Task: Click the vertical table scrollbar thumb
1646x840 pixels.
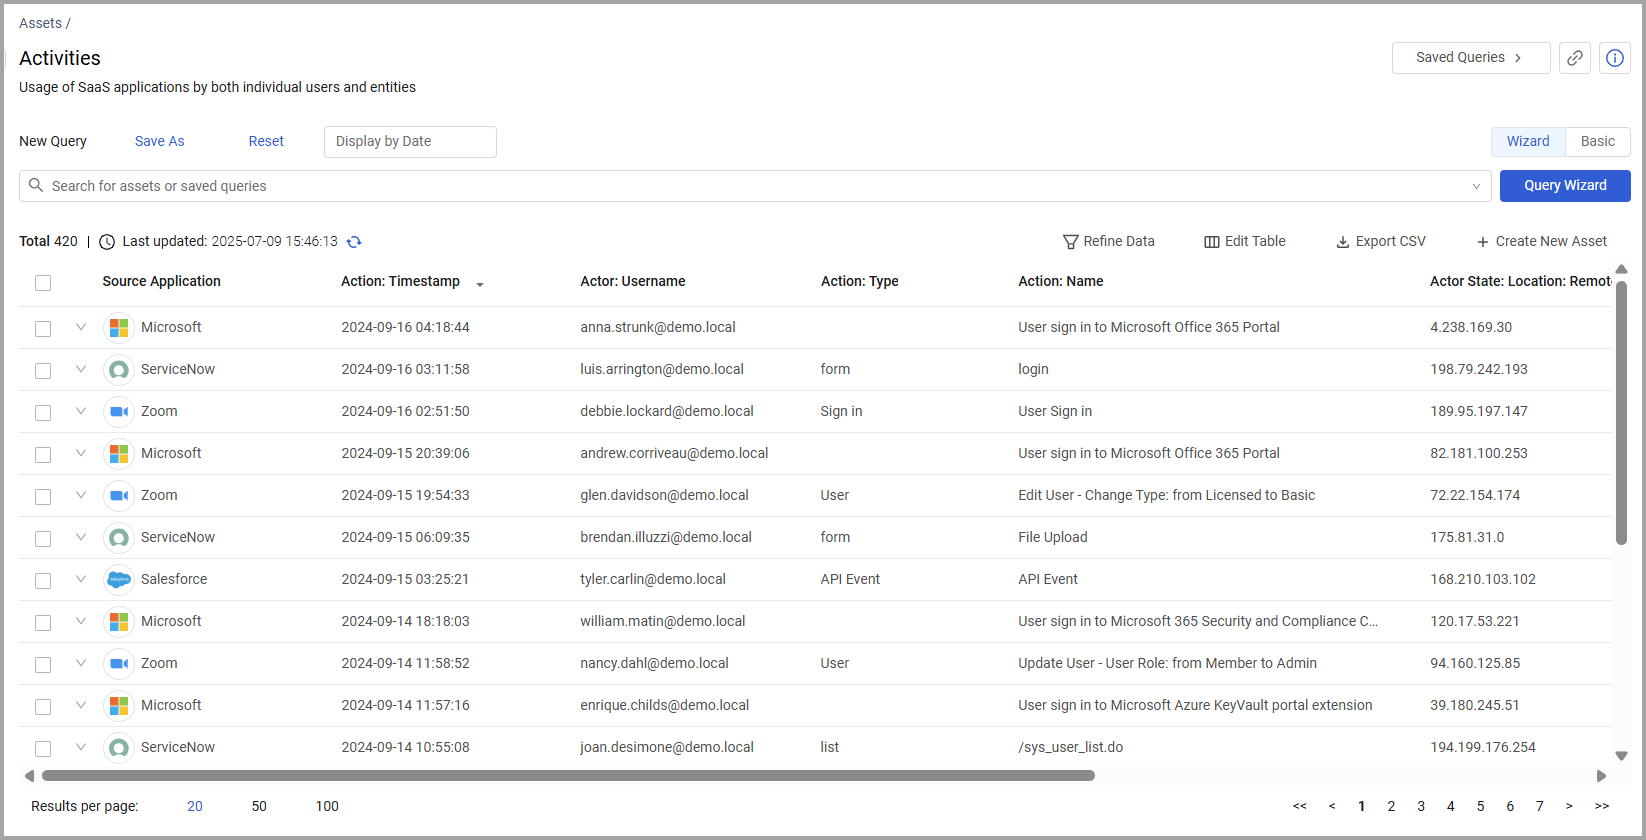Action: pyautogui.click(x=1621, y=413)
